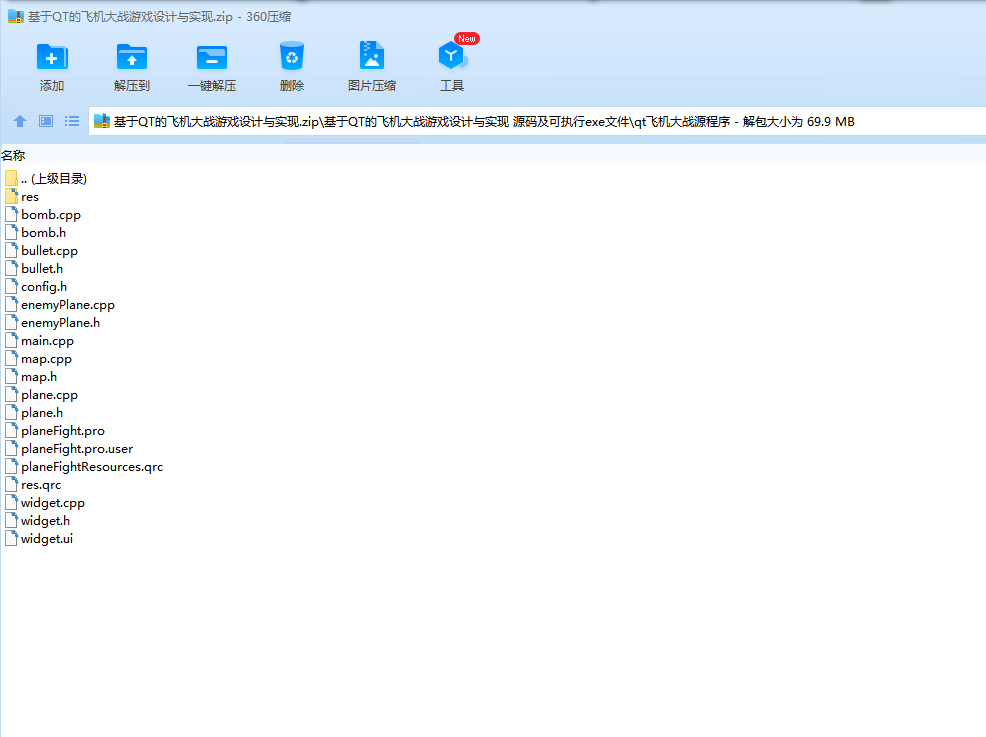Click the file icon beside widget.cpp
The height and width of the screenshot is (737, 986).
click(x=11, y=503)
